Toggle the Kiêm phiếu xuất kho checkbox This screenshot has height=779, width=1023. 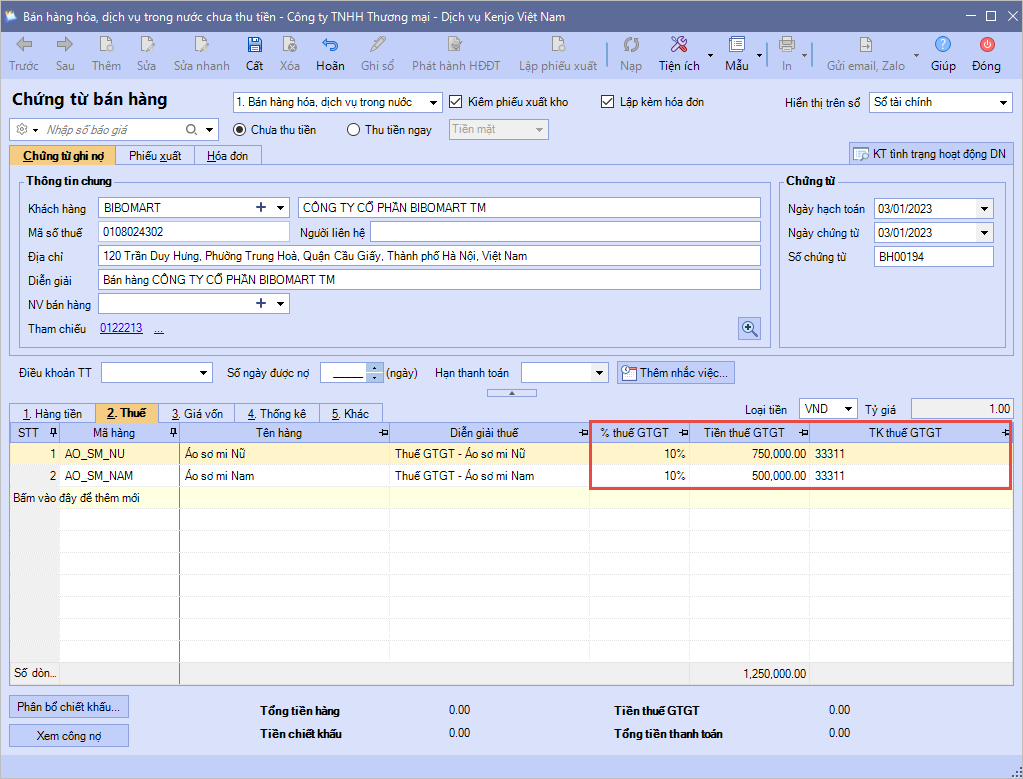(x=457, y=102)
